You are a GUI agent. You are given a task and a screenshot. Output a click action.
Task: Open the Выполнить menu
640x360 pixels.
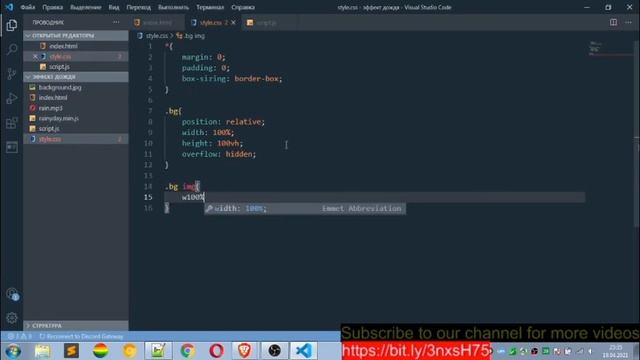pyautogui.click(x=173, y=7)
